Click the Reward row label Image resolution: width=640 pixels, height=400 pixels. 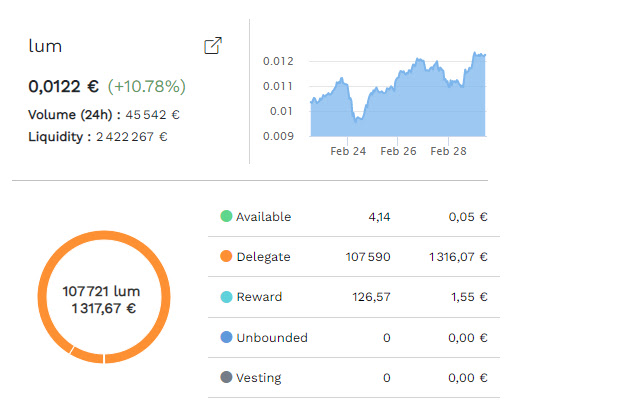(x=260, y=297)
